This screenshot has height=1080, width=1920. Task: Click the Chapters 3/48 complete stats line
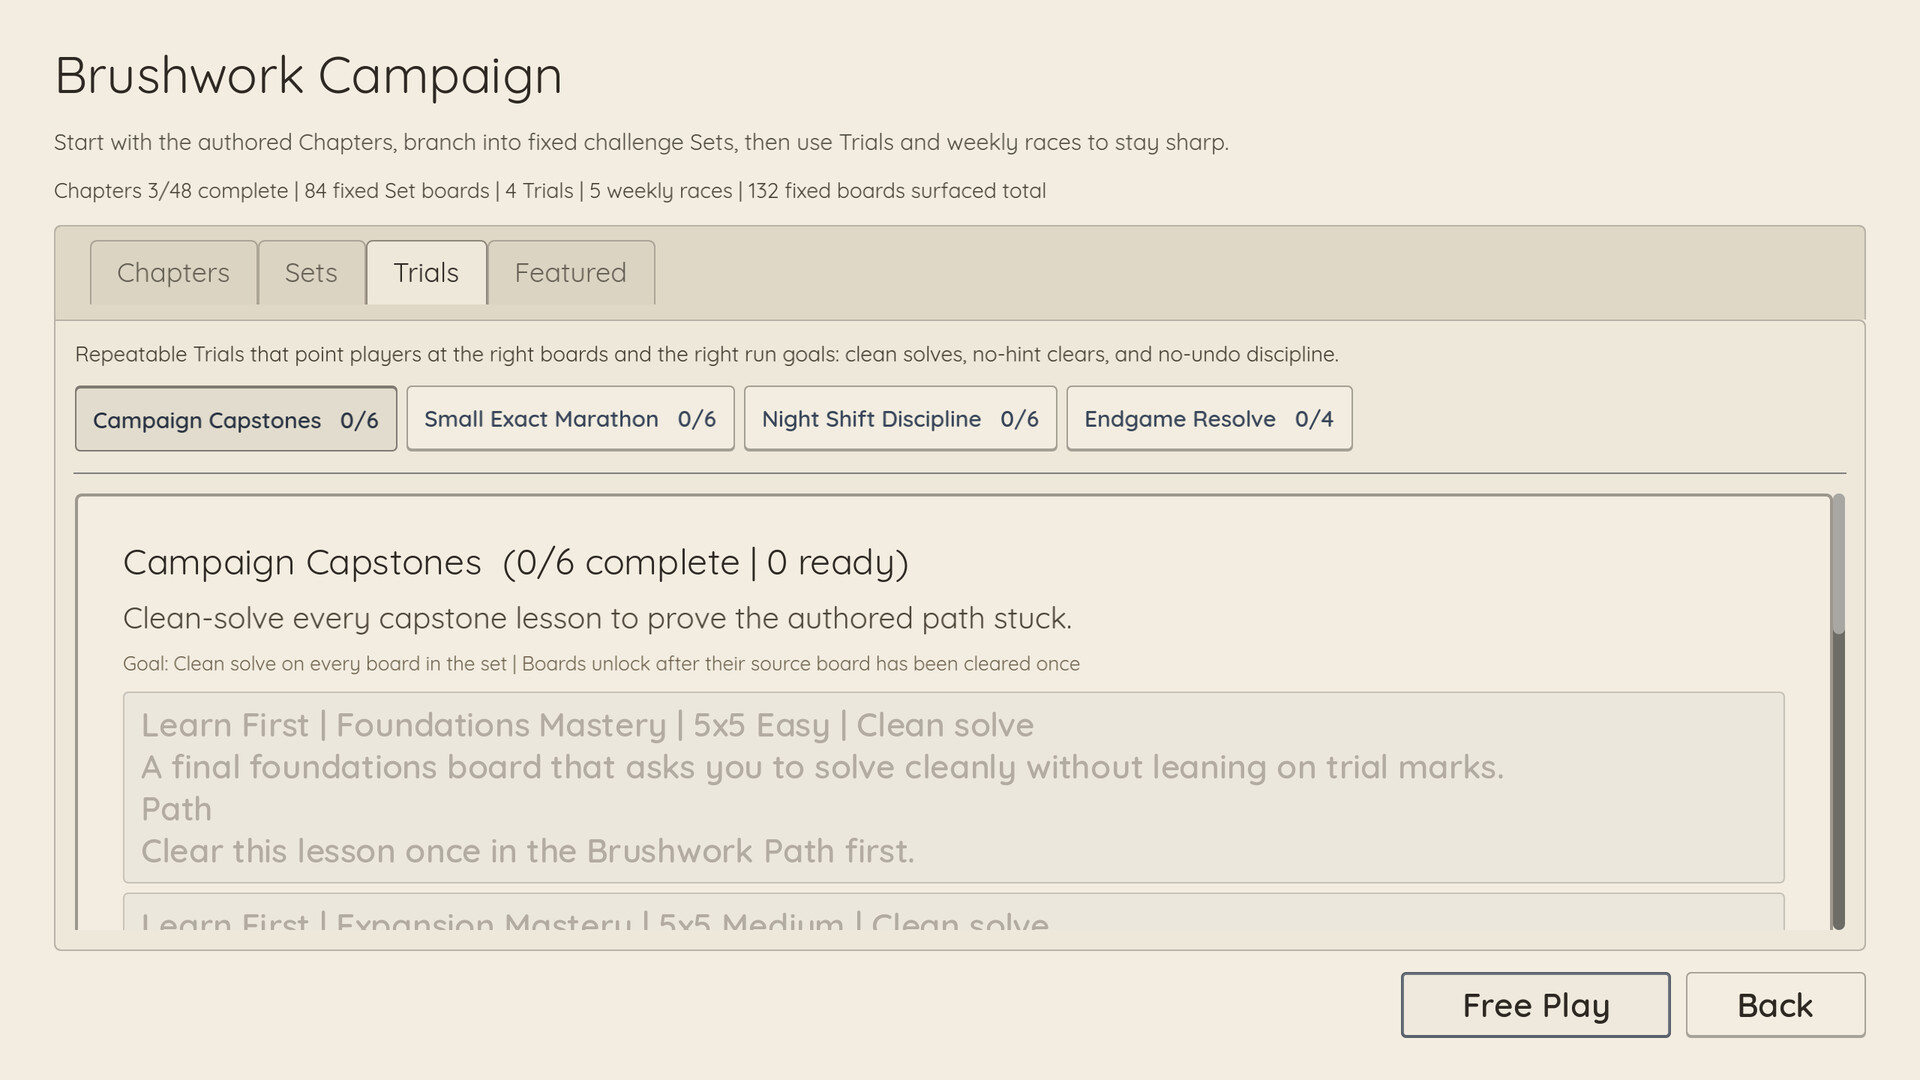tap(550, 191)
